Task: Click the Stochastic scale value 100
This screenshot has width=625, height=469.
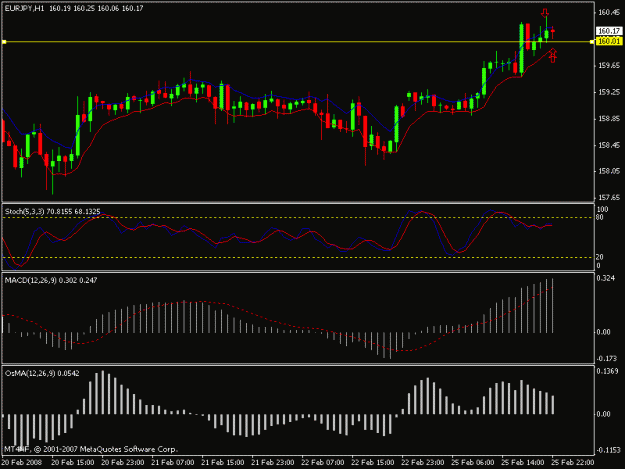Action: pos(602,209)
